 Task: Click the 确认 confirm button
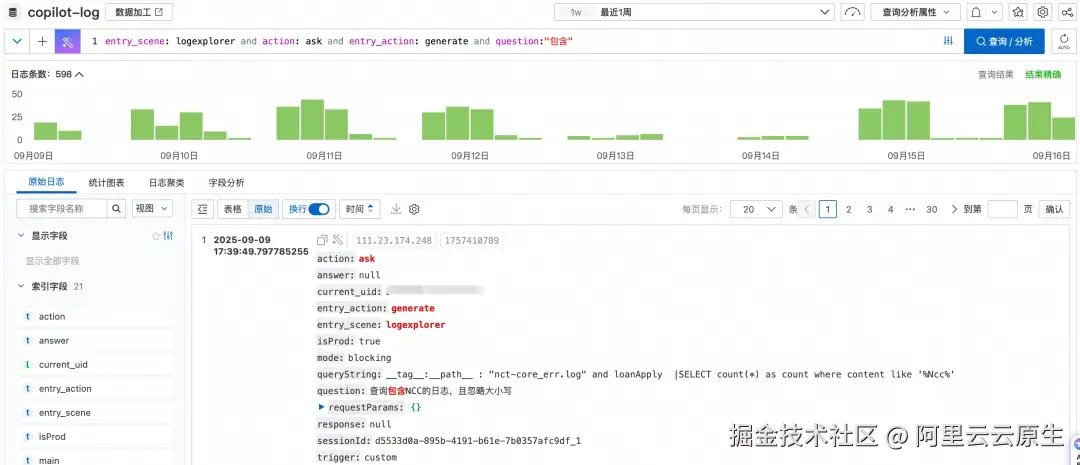pos(1054,209)
